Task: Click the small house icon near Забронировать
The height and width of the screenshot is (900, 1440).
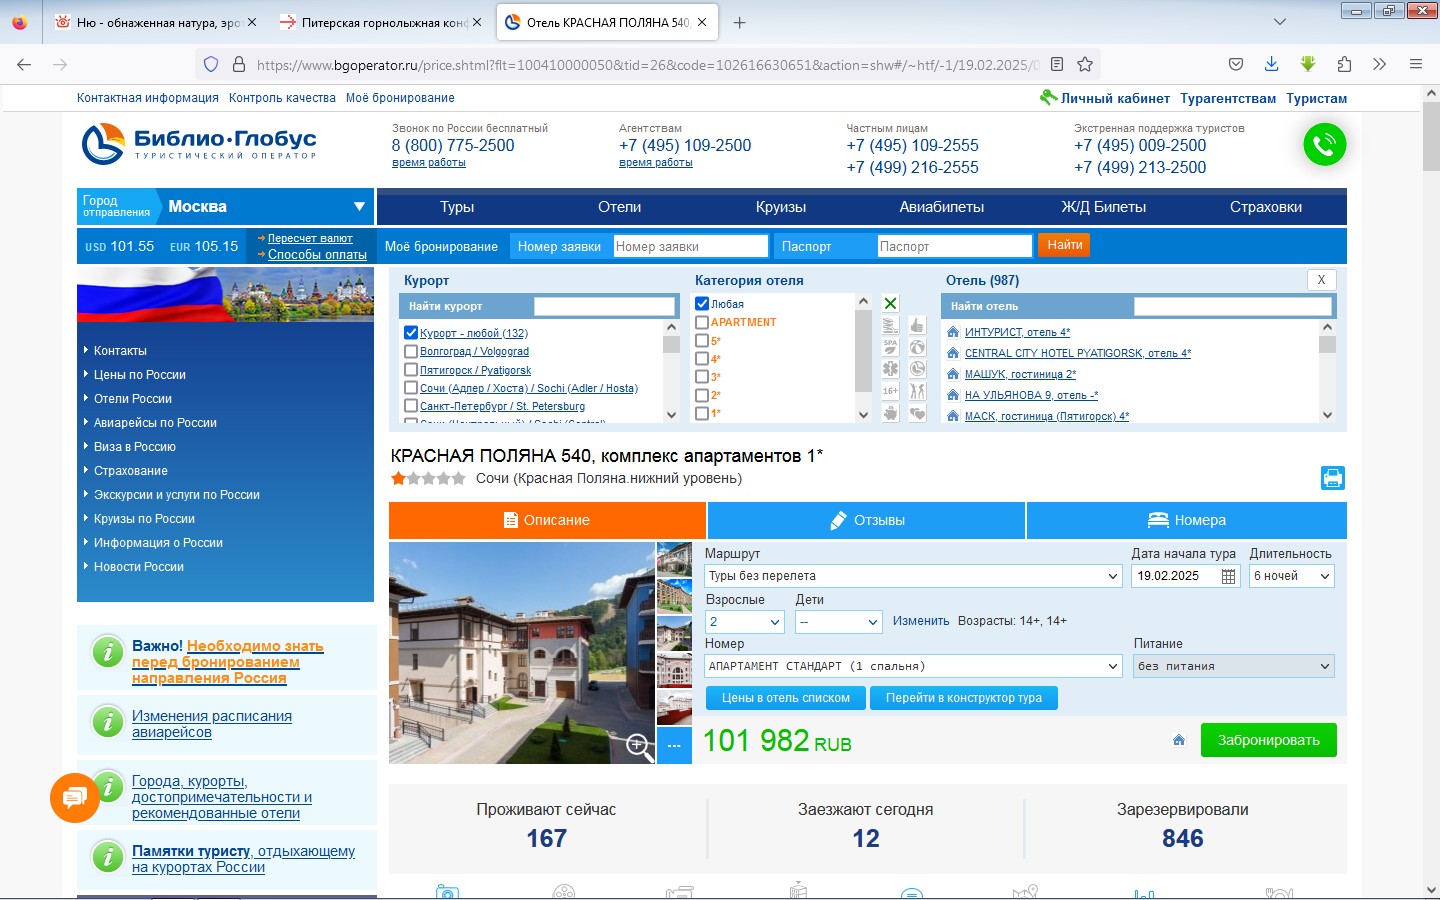Action: [1179, 740]
